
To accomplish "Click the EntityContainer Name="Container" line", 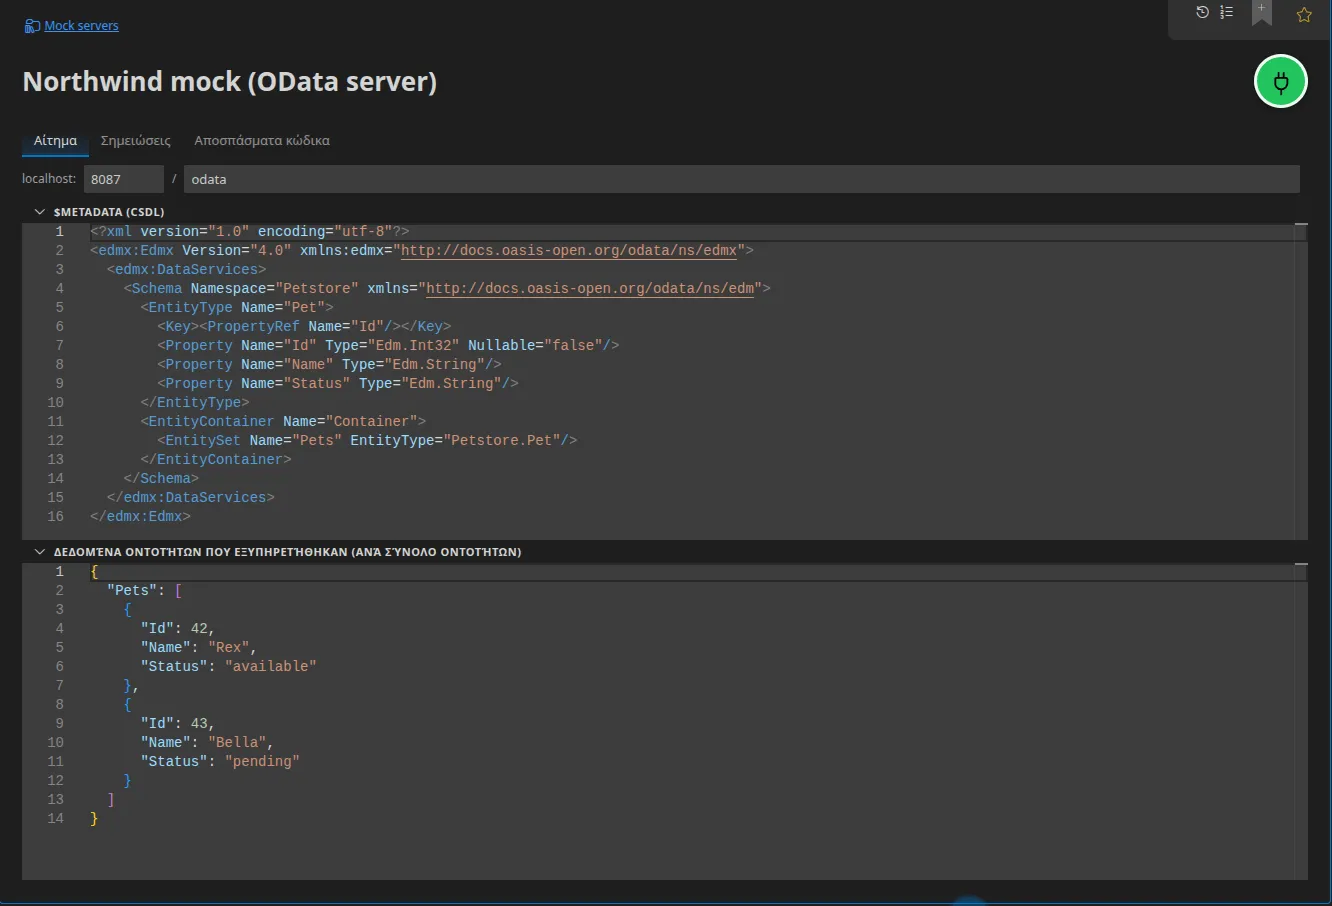I will tap(283, 421).
